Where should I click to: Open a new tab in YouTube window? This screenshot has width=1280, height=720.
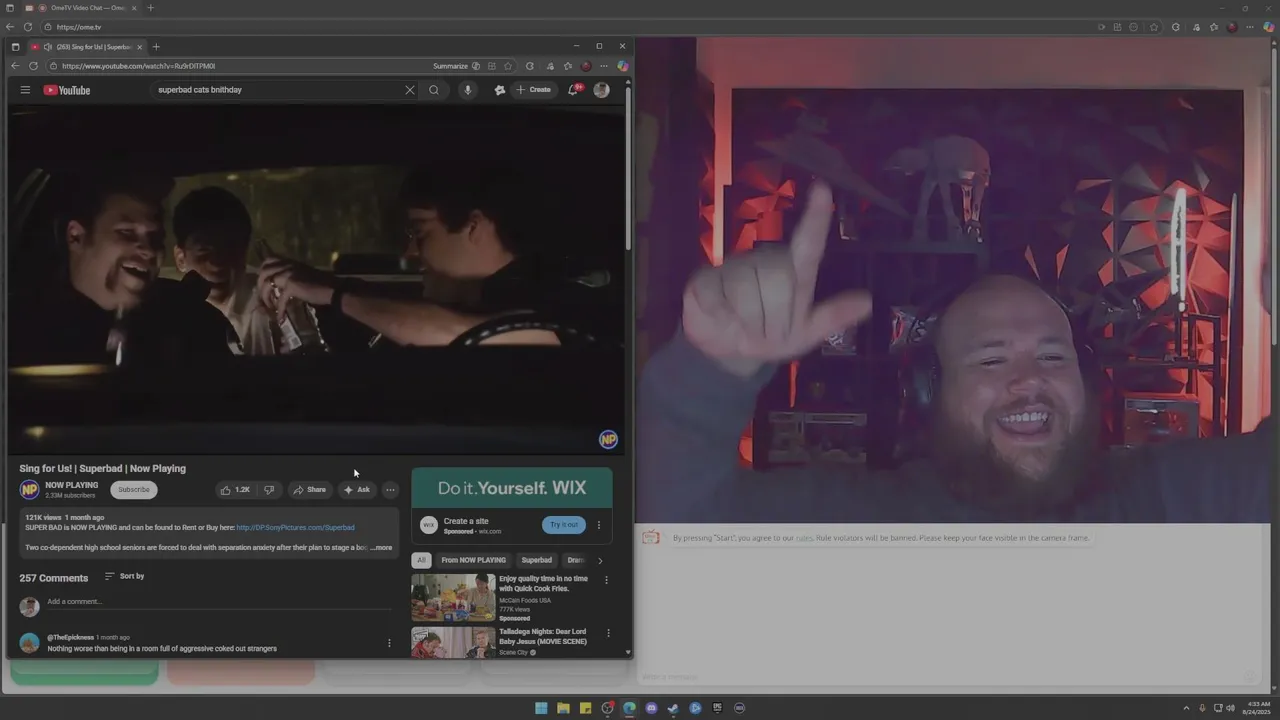pos(156,47)
